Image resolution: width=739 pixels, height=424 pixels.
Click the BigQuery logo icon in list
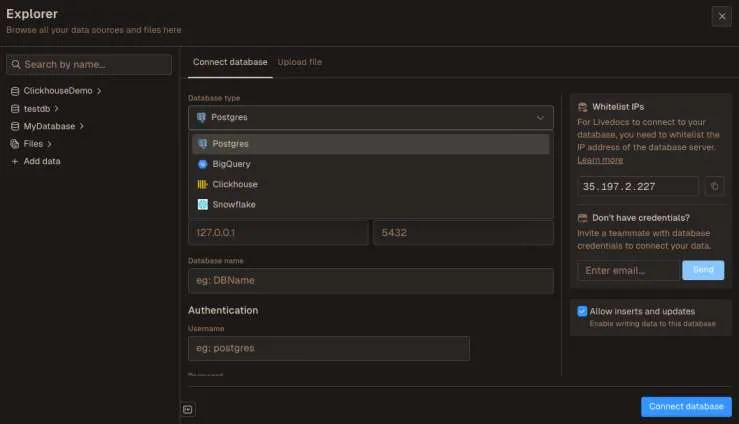point(202,164)
